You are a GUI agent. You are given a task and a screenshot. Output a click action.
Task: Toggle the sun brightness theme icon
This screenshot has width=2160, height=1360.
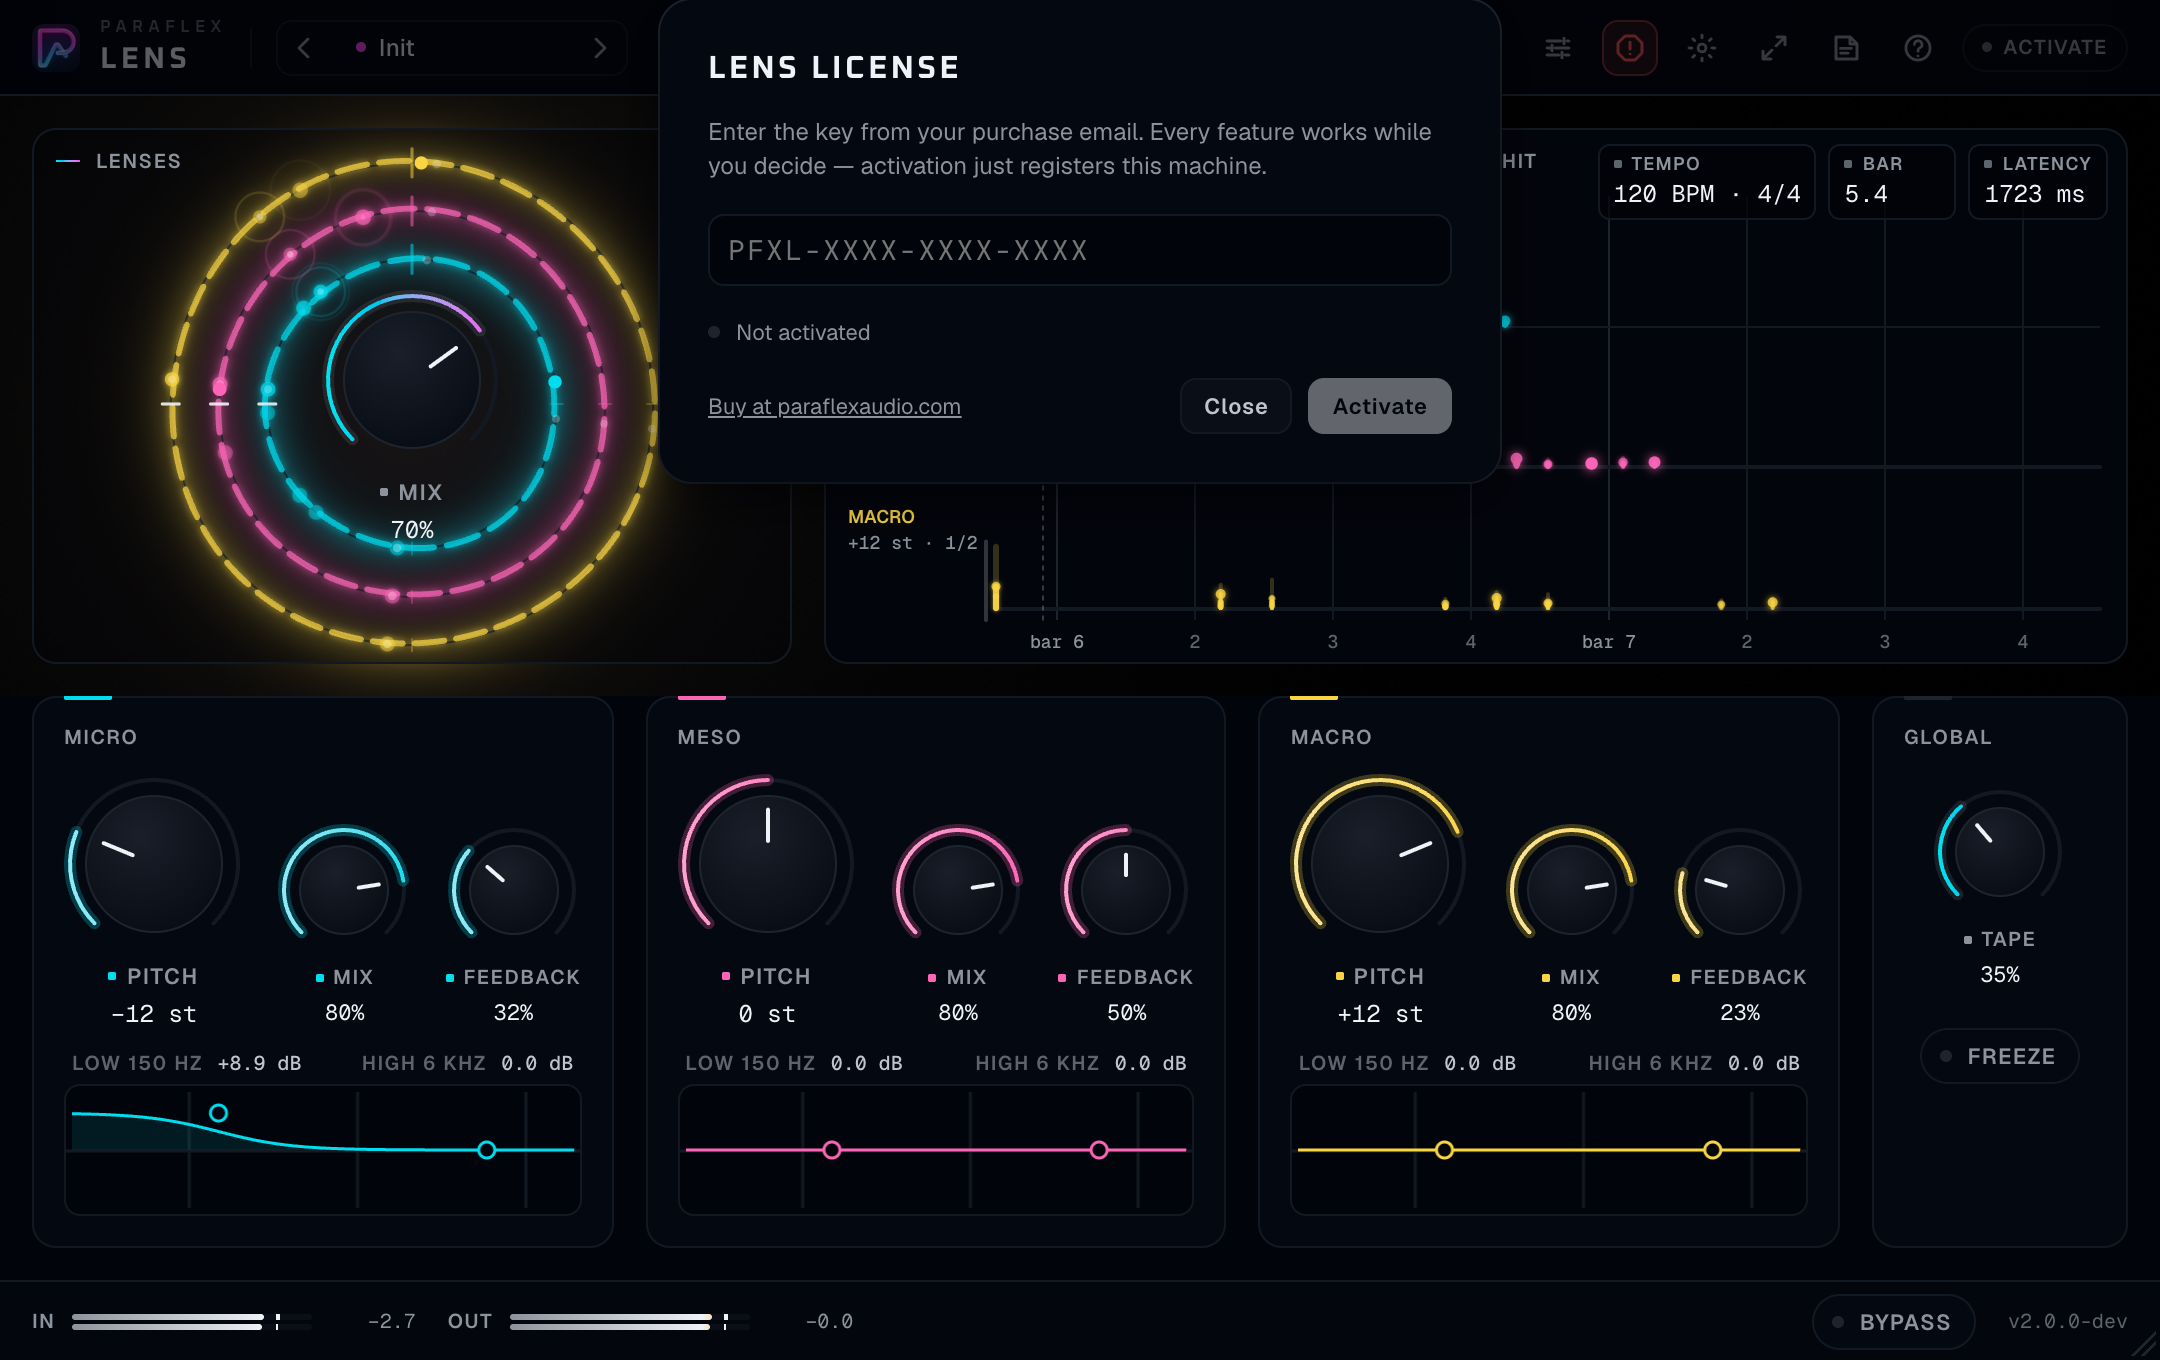coord(1702,48)
